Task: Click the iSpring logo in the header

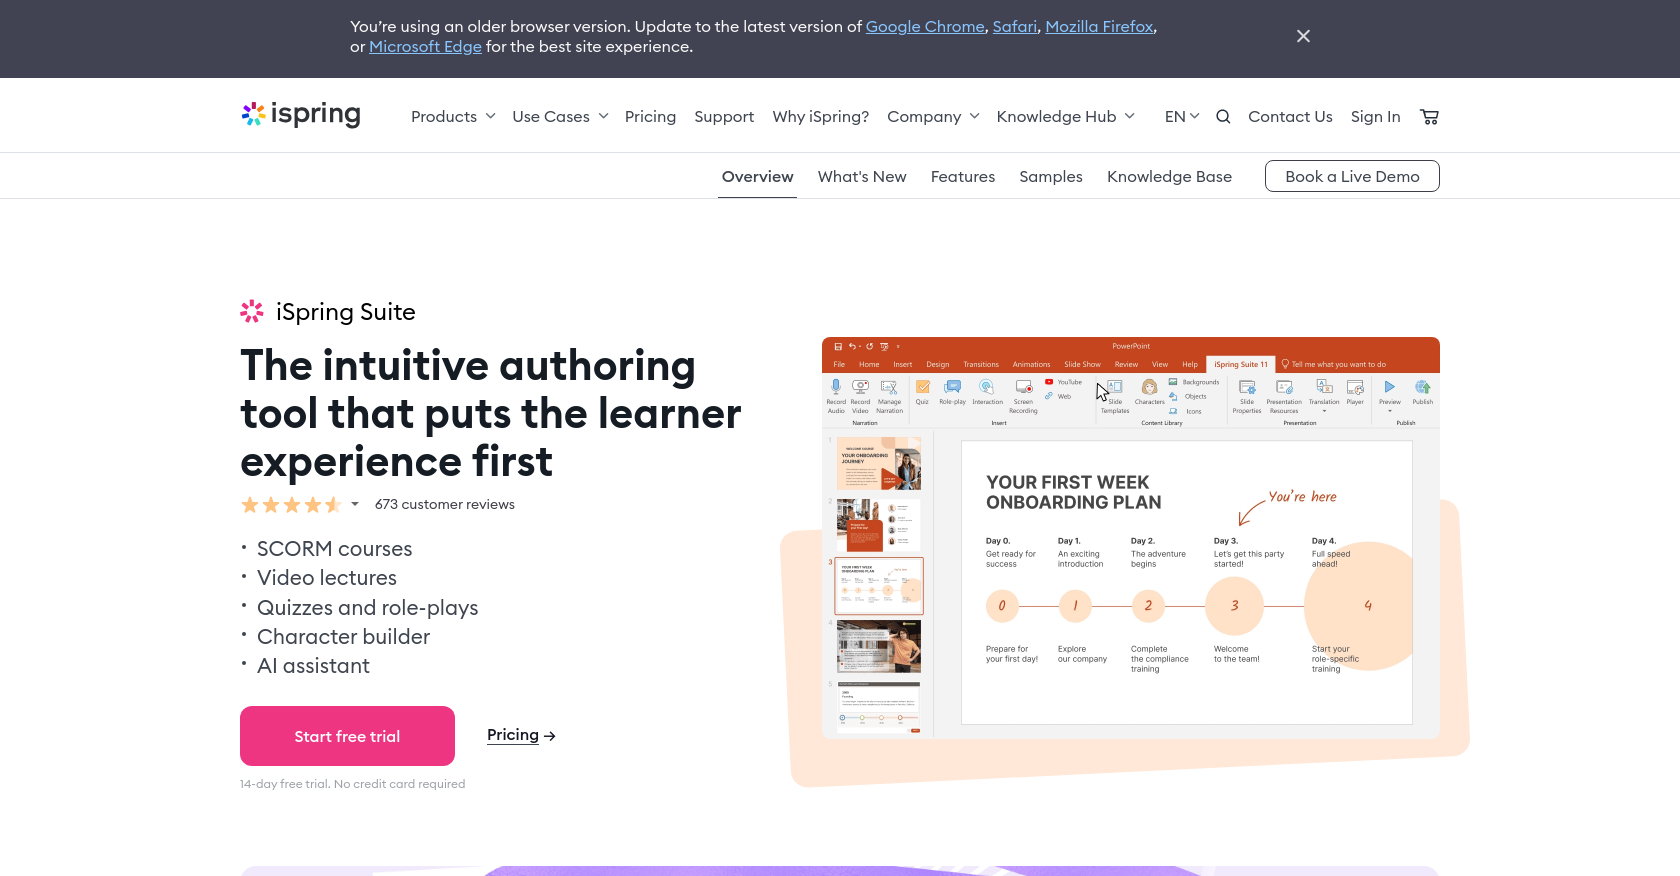Action: [301, 115]
